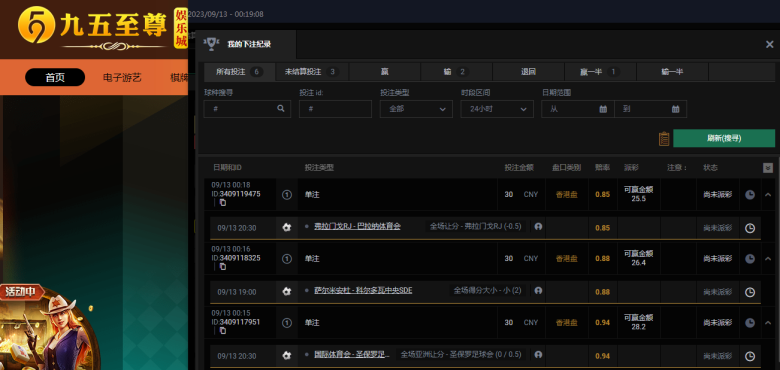Click the circled 1 icon in bet 3409118325 row

tap(287, 259)
